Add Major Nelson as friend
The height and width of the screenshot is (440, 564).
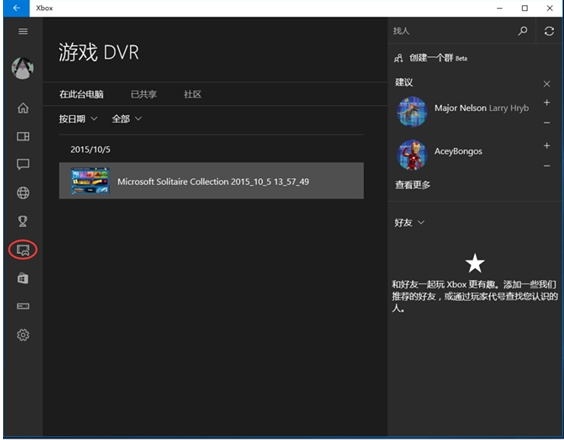pyautogui.click(x=547, y=103)
